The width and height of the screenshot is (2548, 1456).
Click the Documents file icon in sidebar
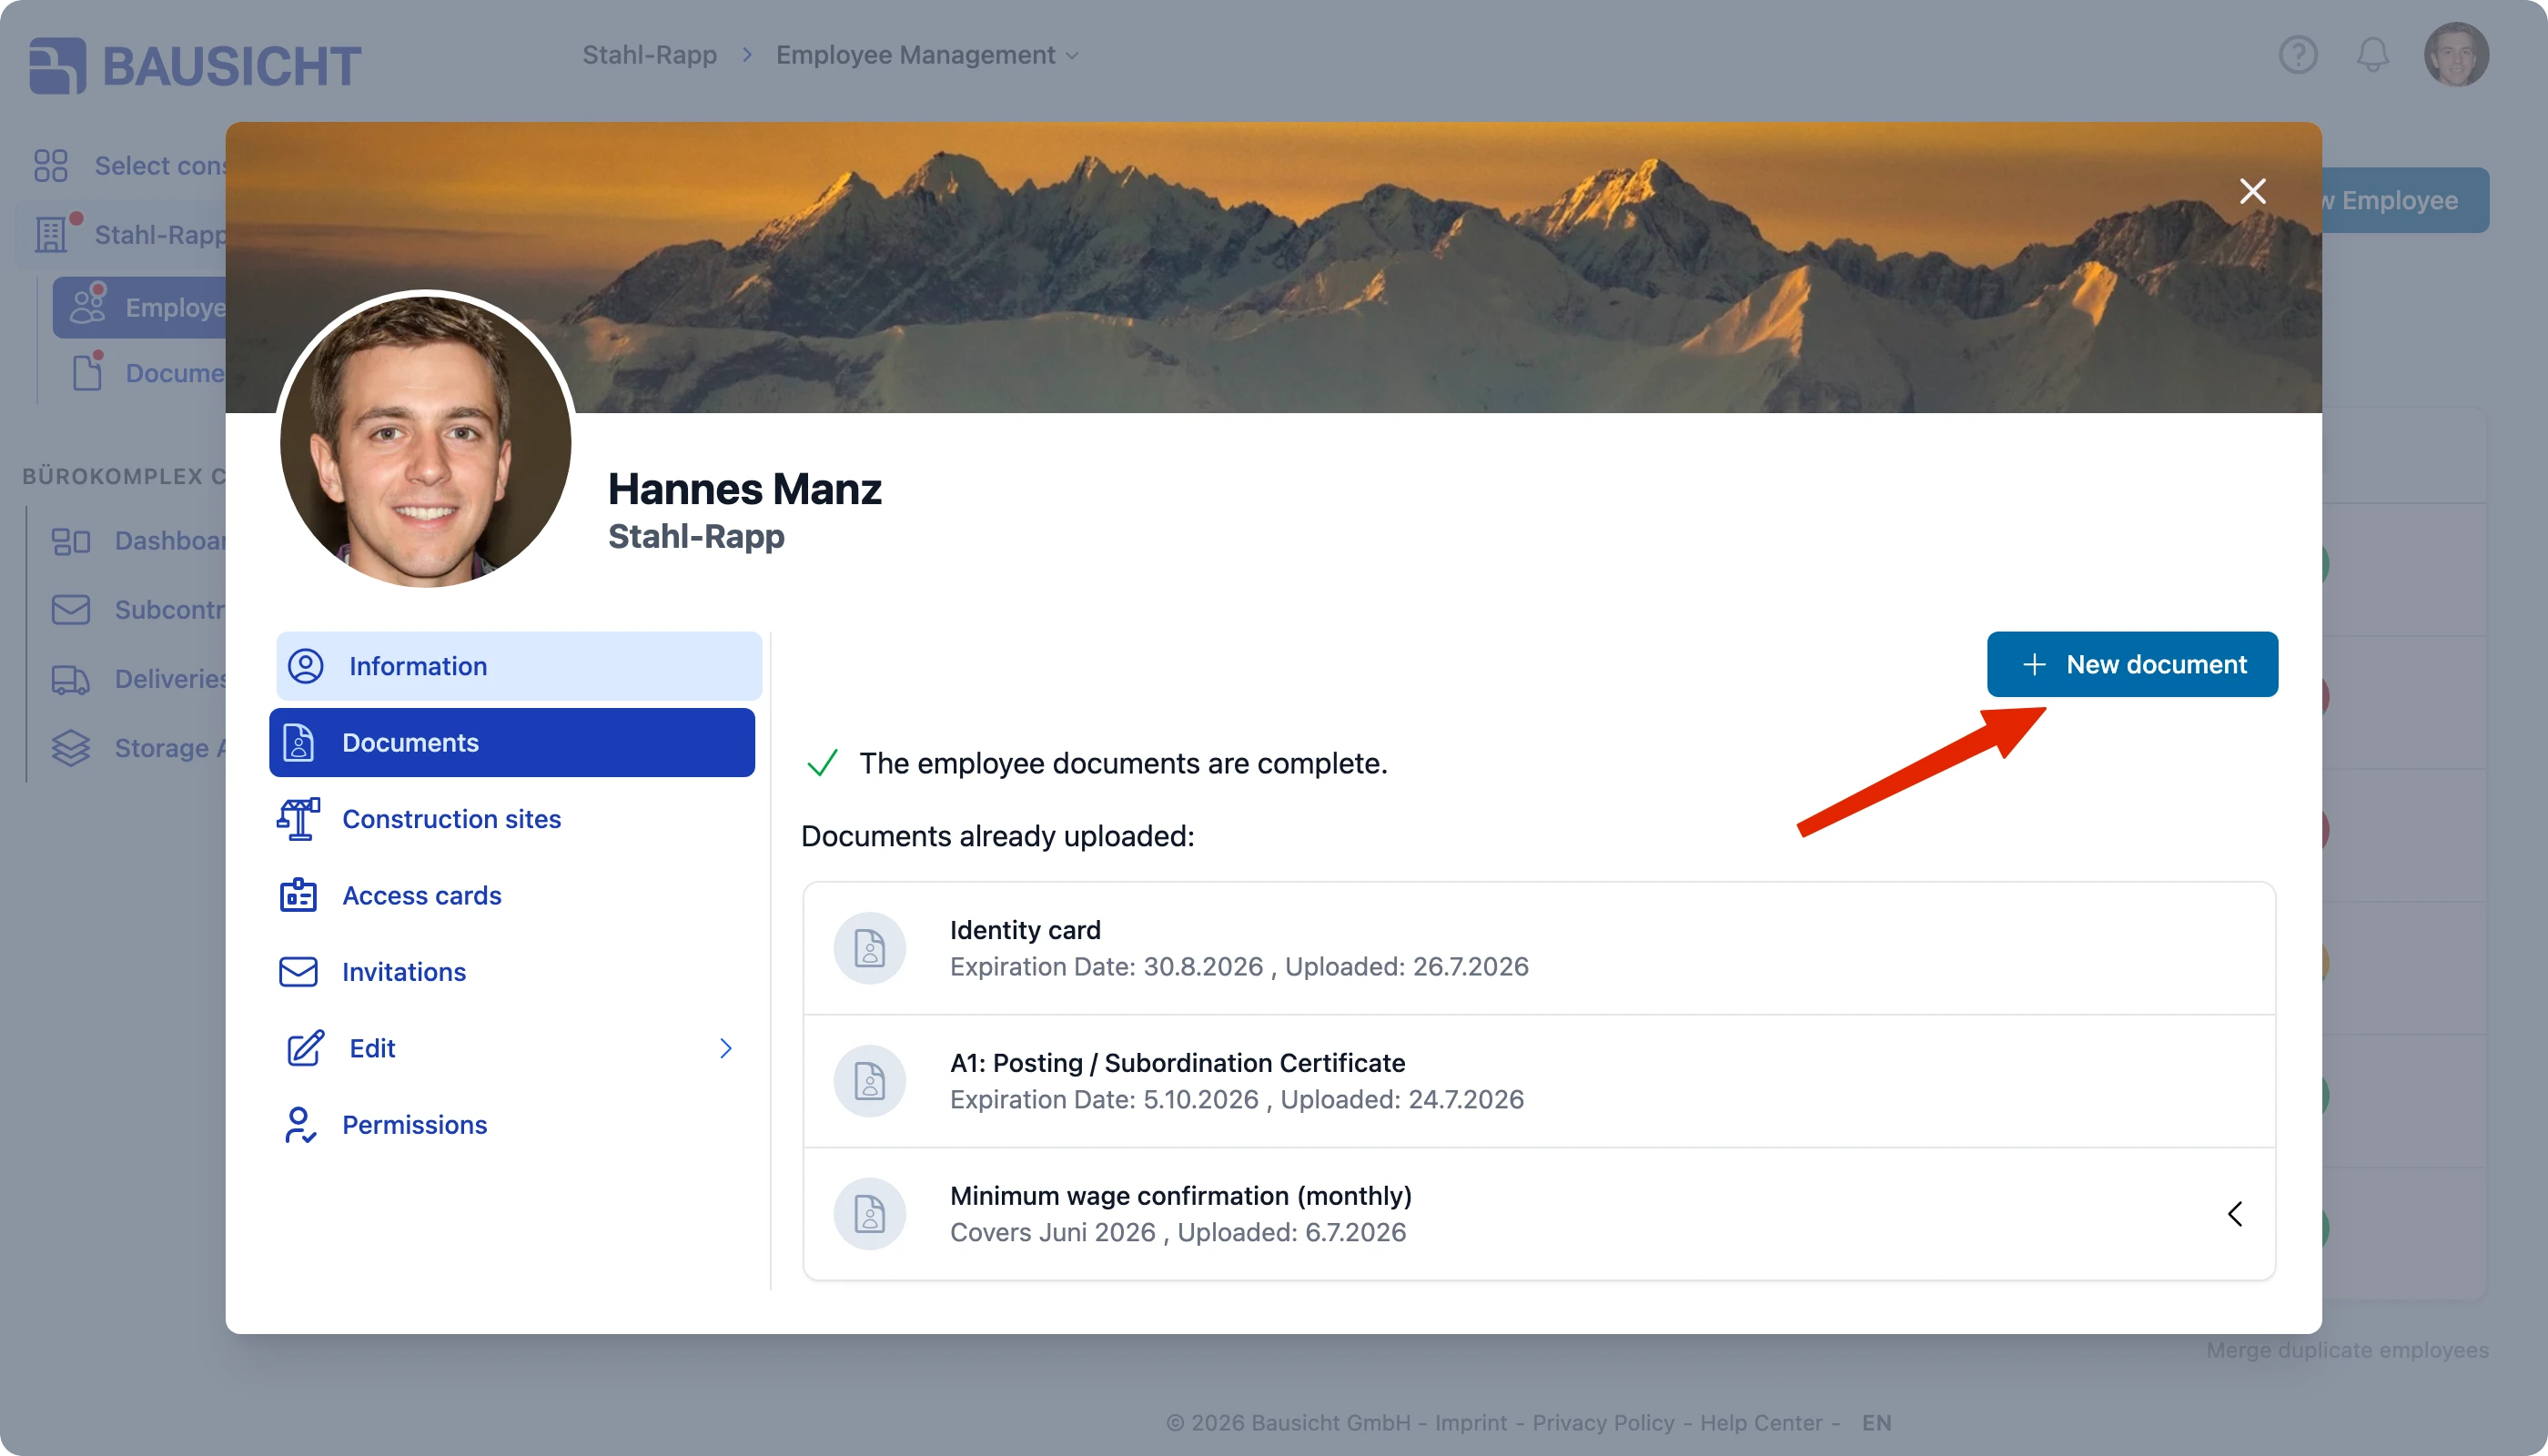point(298,743)
